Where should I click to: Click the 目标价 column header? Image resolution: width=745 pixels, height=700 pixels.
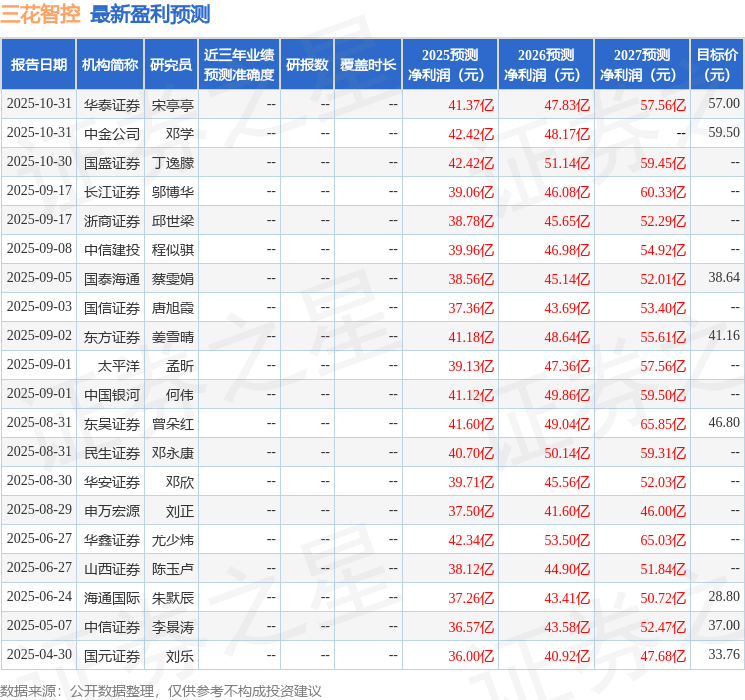[717, 64]
